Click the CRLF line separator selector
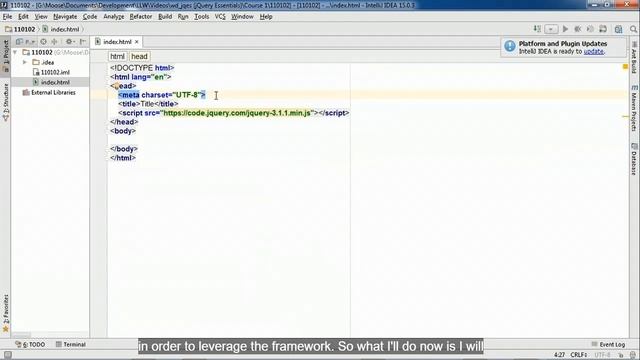Screen dimensions: 640x360 pos(579,355)
